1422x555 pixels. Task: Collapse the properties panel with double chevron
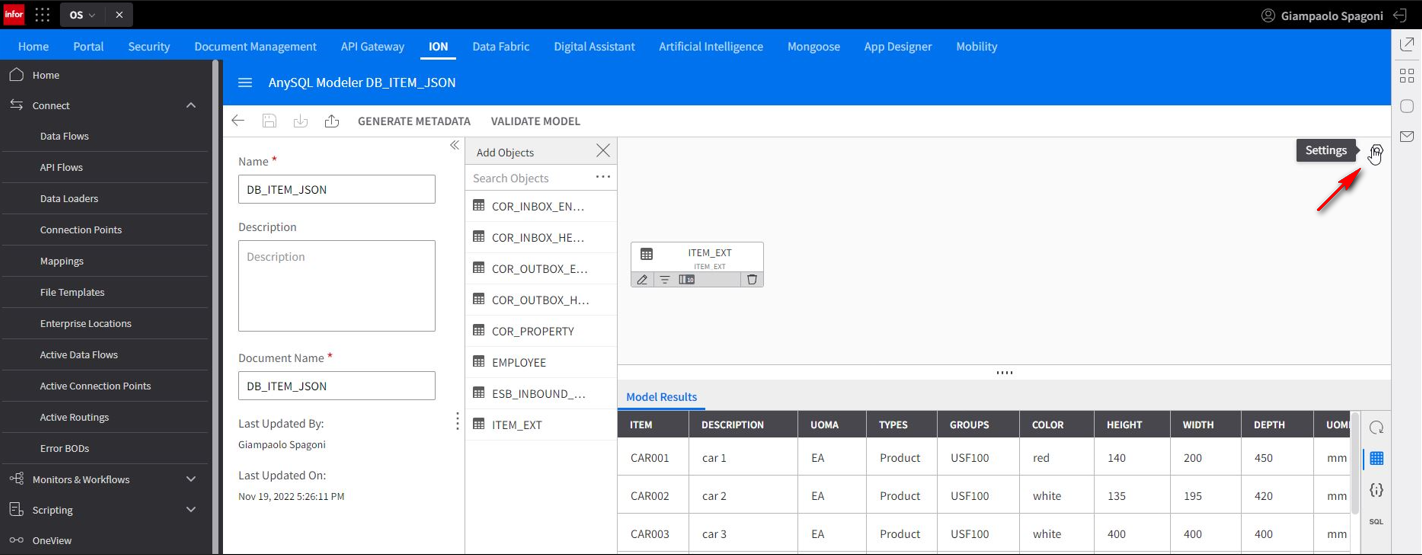point(454,146)
